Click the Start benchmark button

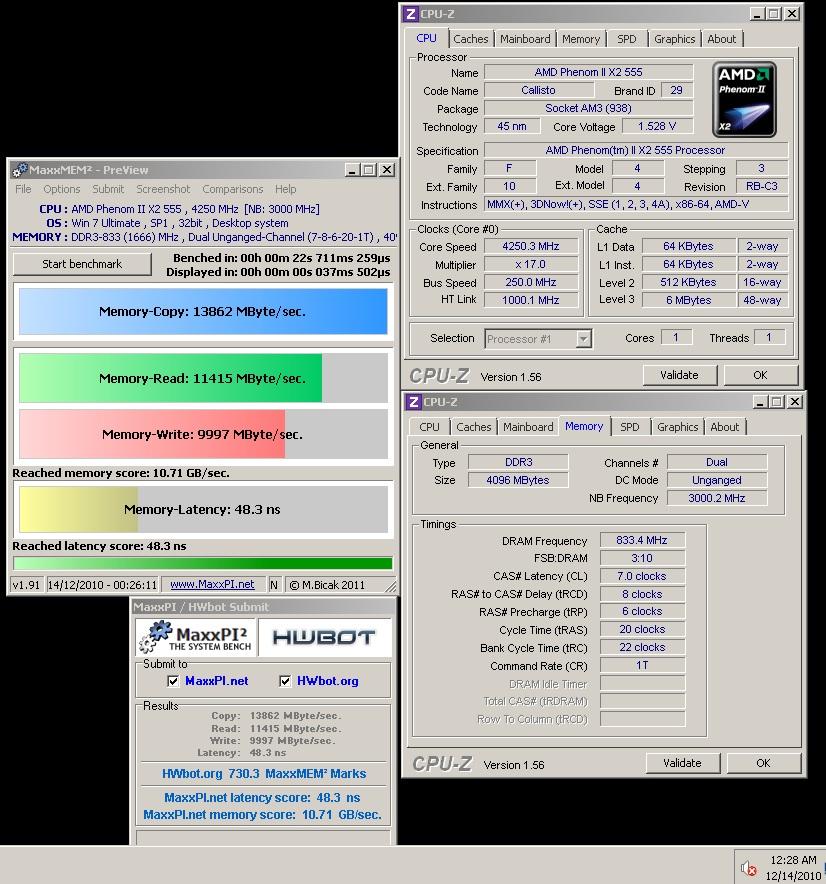[82, 264]
